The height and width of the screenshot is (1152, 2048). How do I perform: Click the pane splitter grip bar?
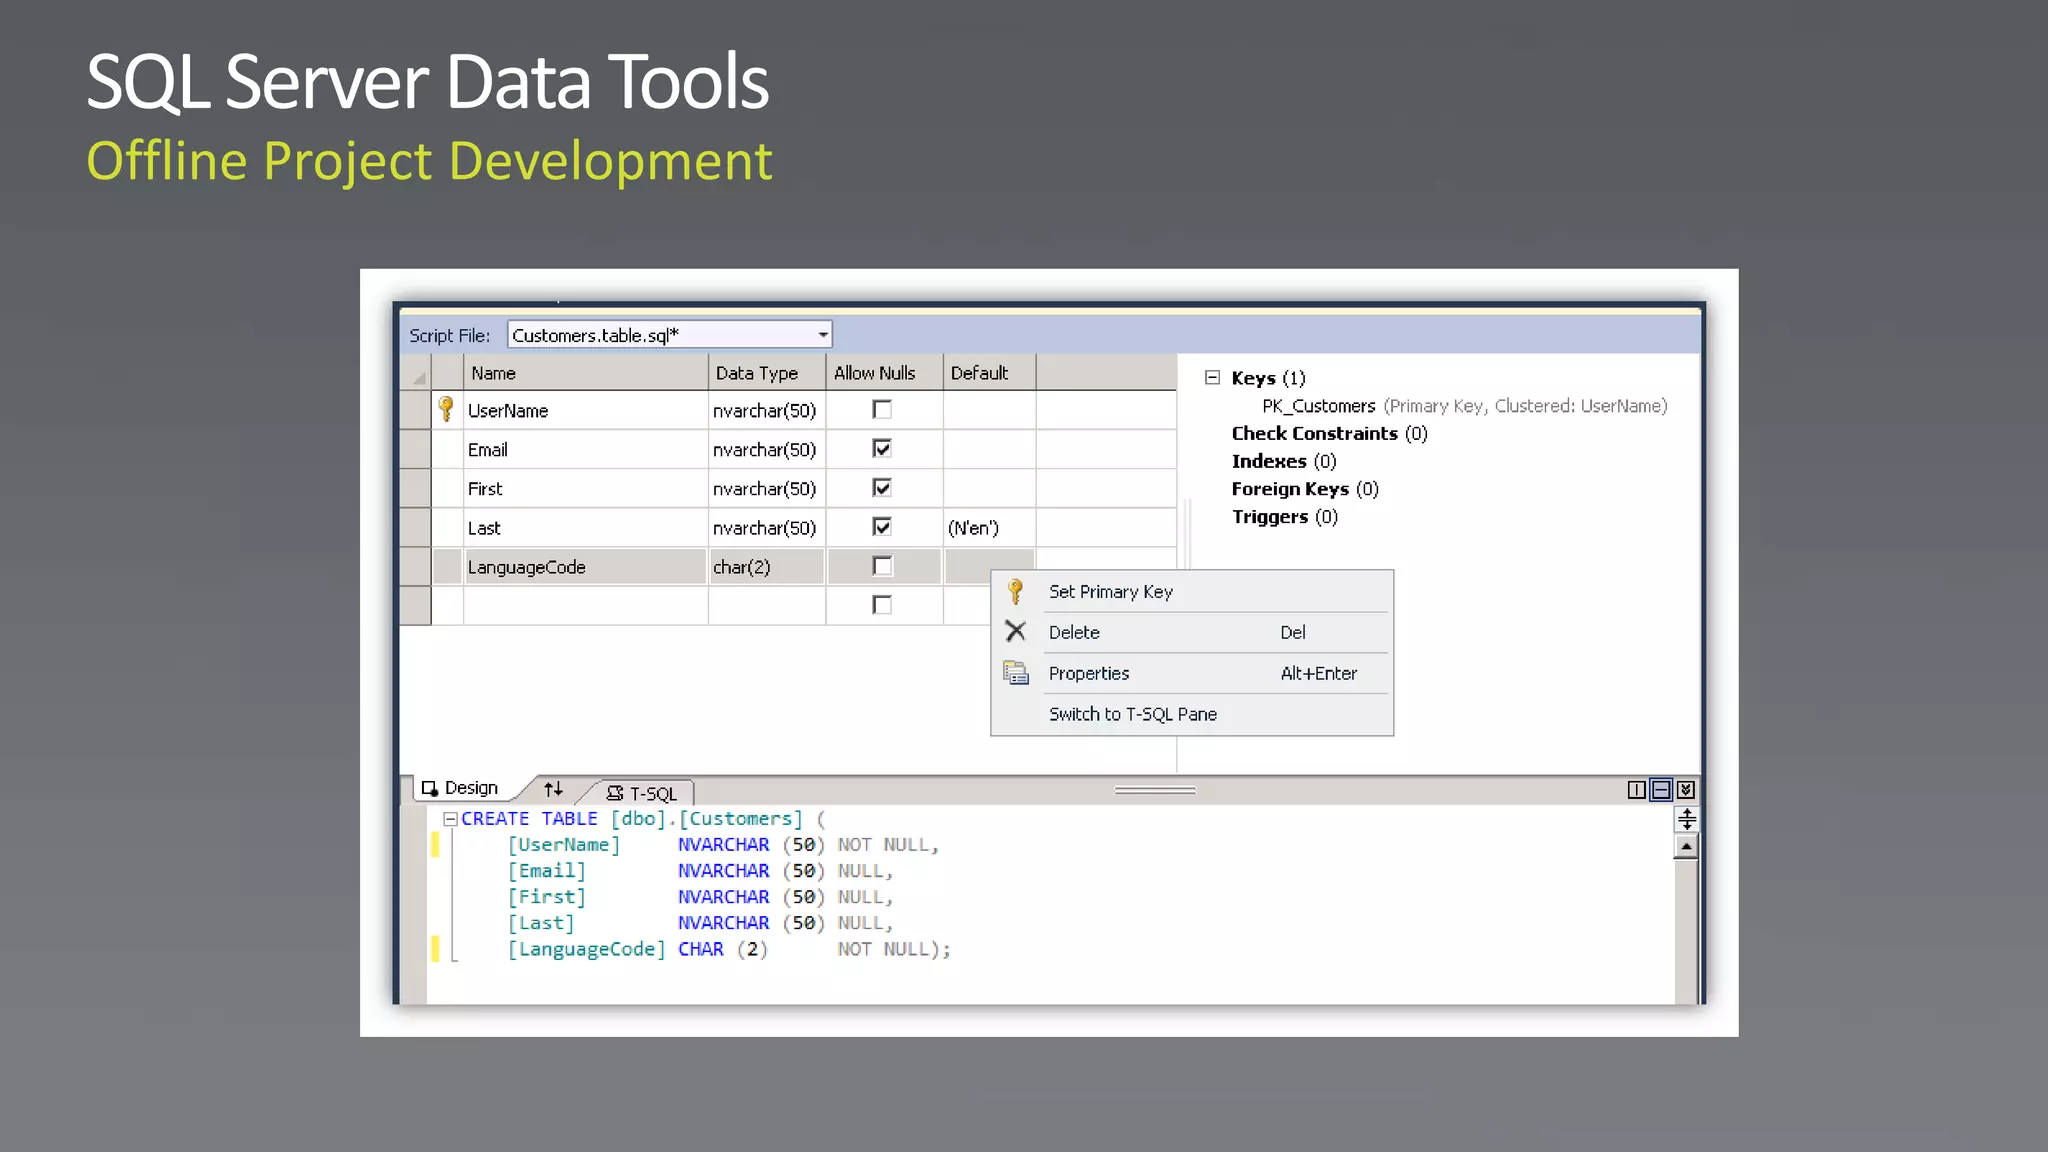pyautogui.click(x=1155, y=790)
